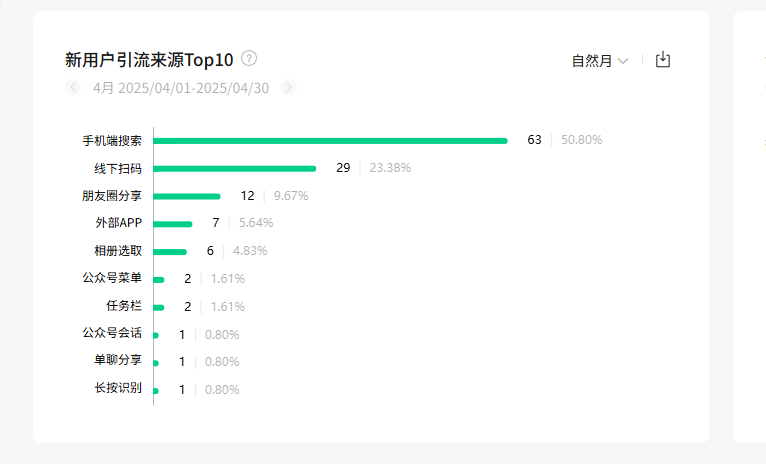Click the 单聊分享 source label

coord(118,360)
